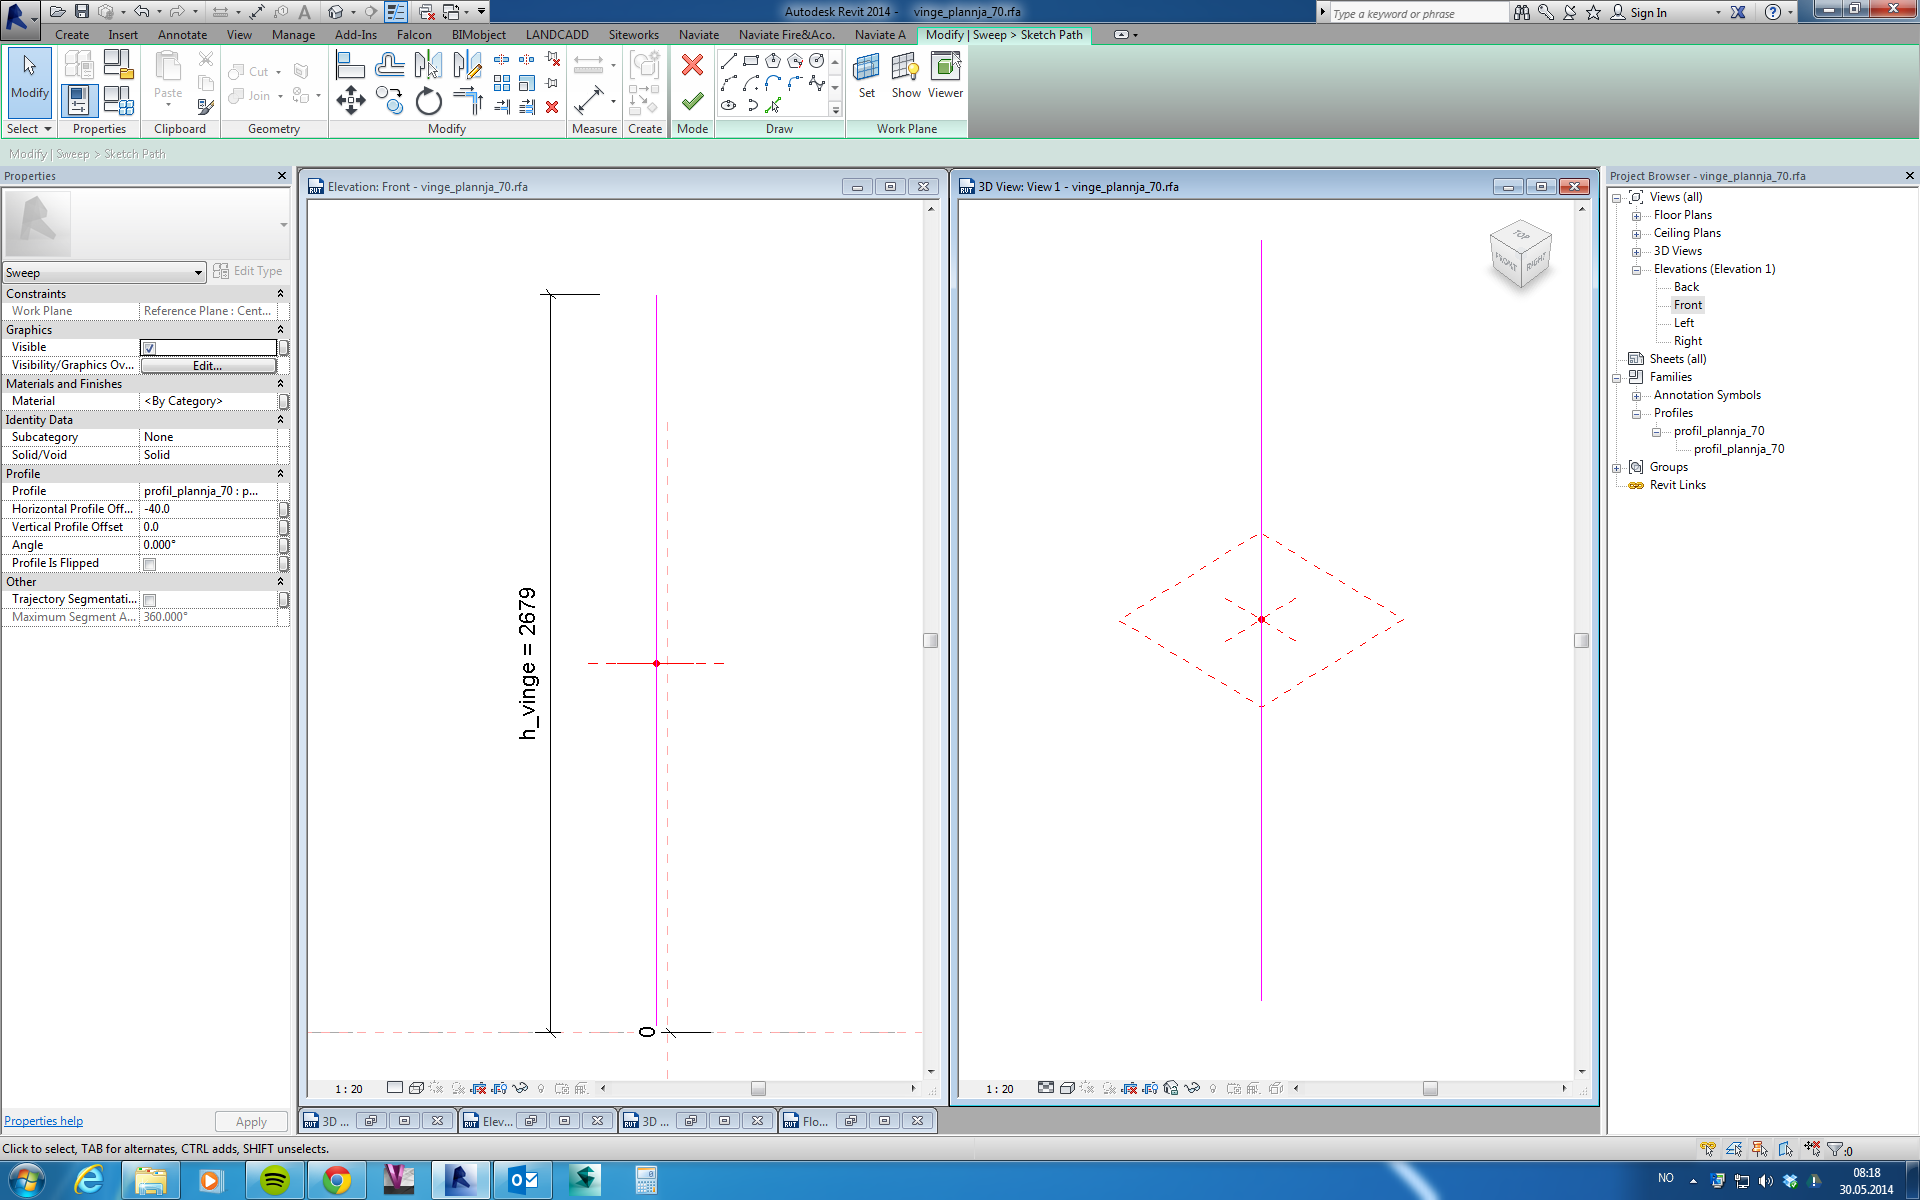Open the Work Plane Viewer
The image size is (1920, 1200).
click(x=945, y=75)
